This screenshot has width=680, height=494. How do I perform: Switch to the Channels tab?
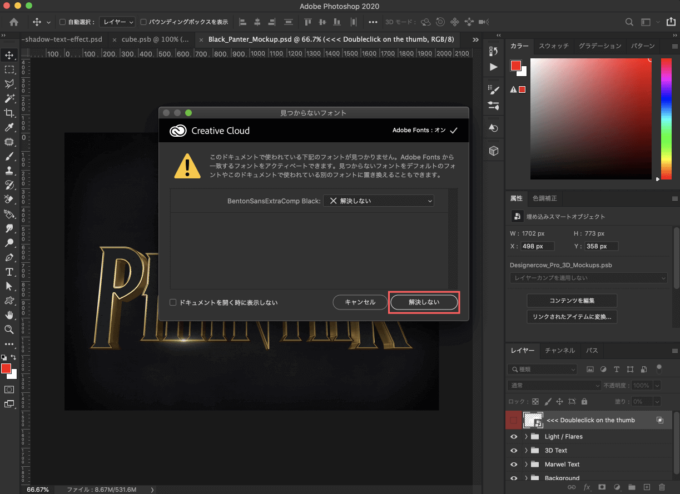tap(560, 350)
